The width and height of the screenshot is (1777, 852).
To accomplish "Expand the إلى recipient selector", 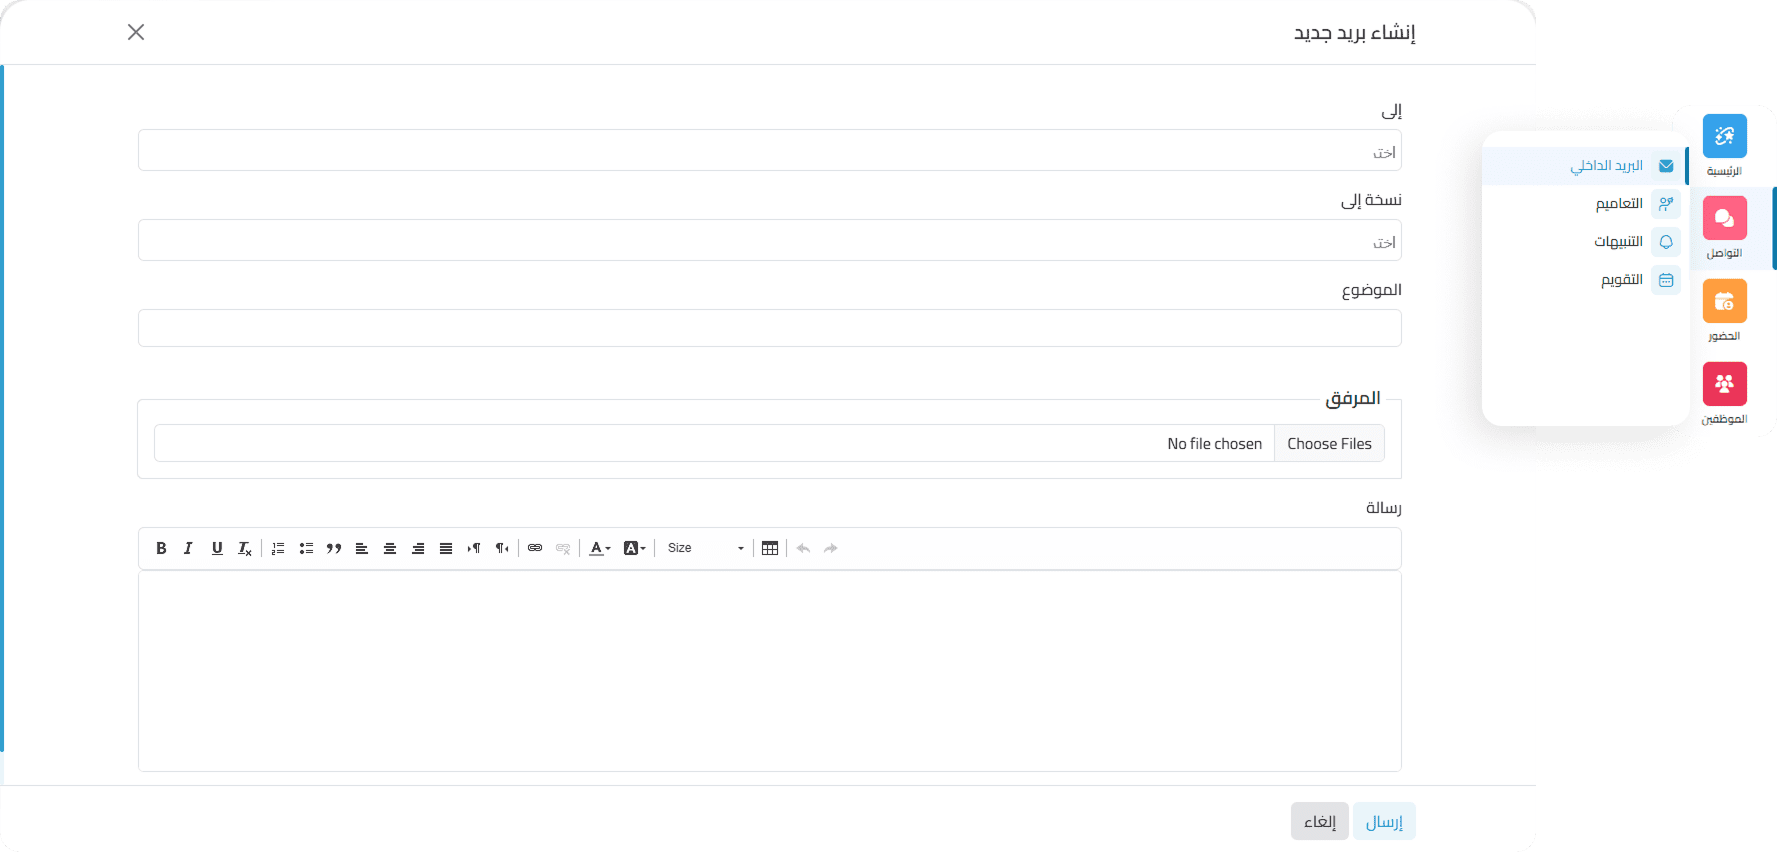I will coord(769,151).
